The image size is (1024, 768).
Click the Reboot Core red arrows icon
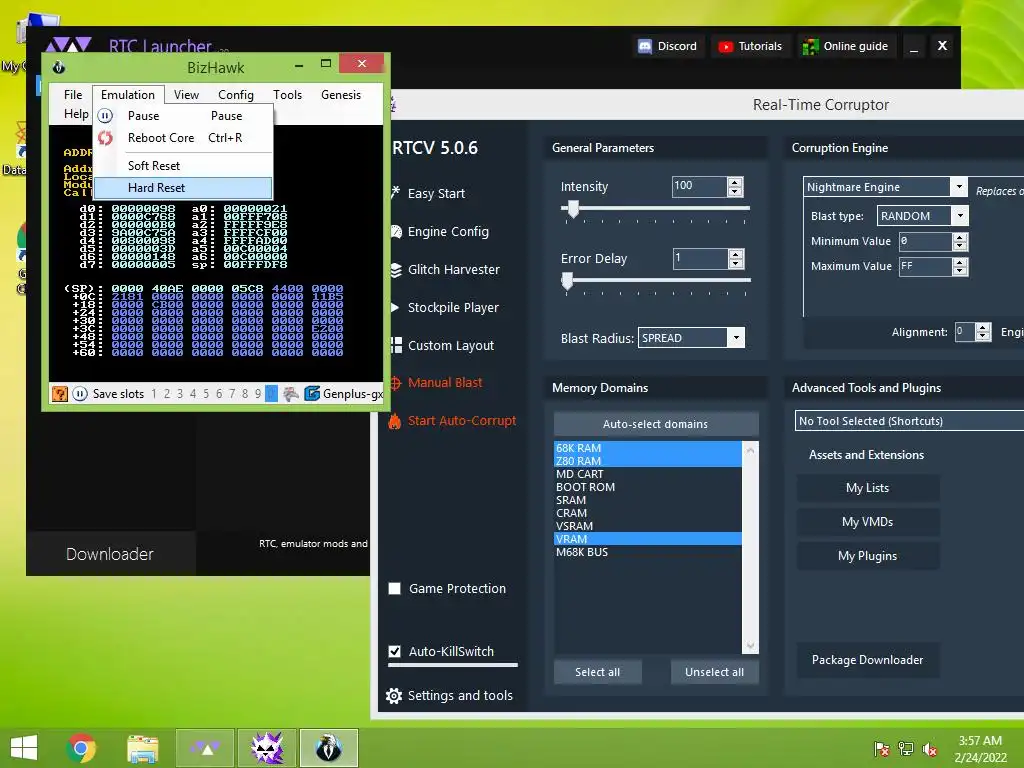coord(105,138)
